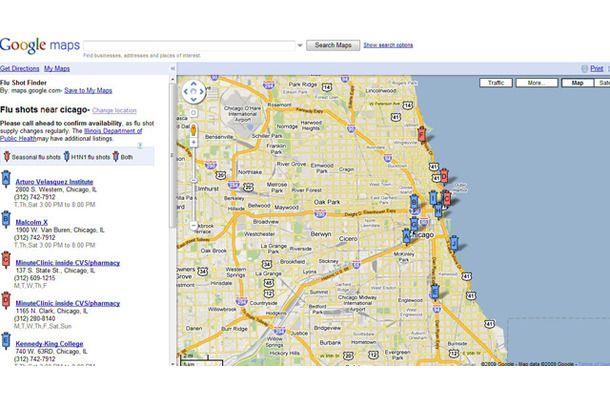Click blue marker H on the map

coord(438,211)
